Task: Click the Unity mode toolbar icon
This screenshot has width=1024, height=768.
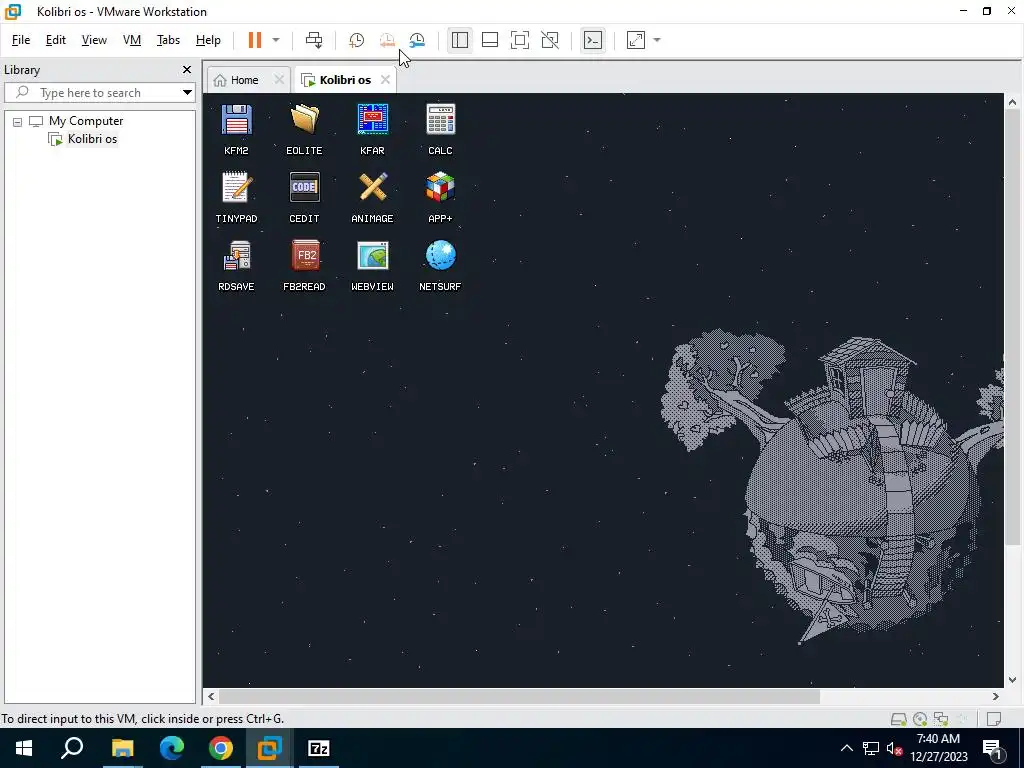Action: (x=550, y=40)
